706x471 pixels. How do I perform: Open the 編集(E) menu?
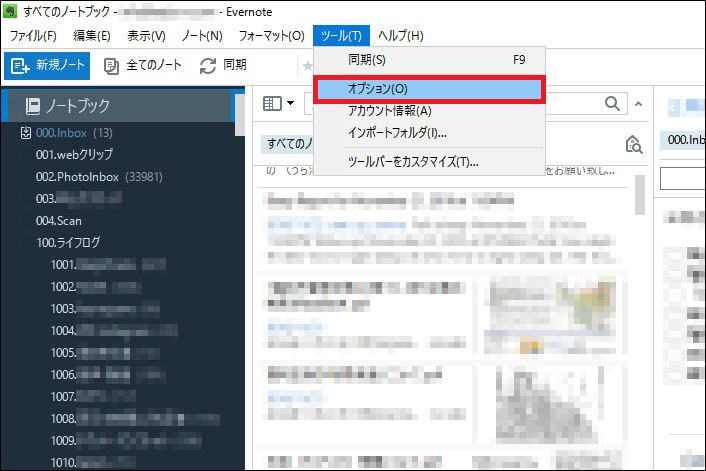(92, 36)
